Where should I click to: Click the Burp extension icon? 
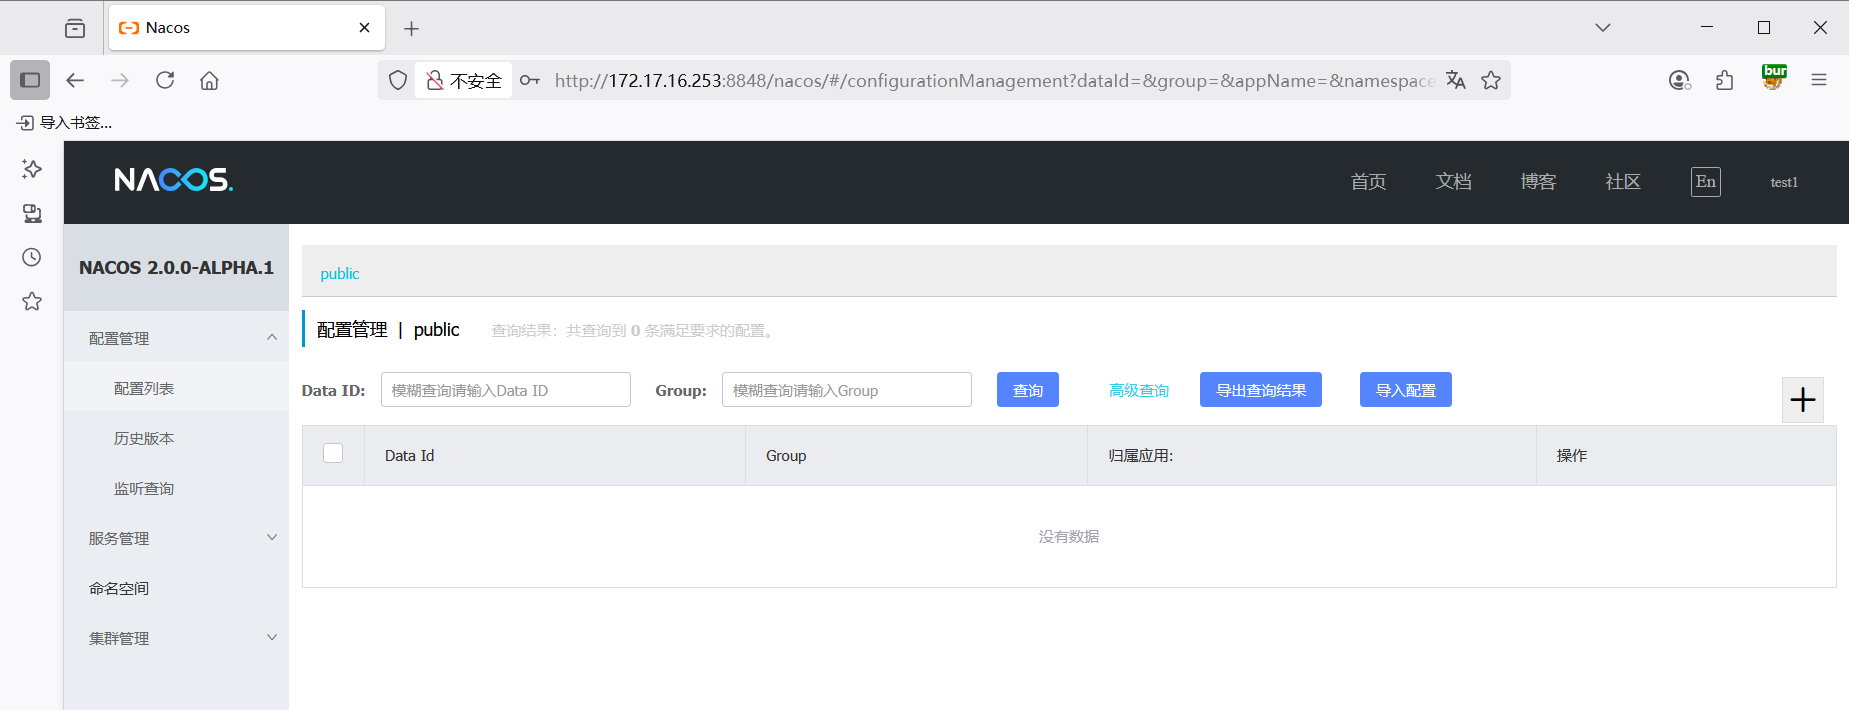tap(1774, 77)
